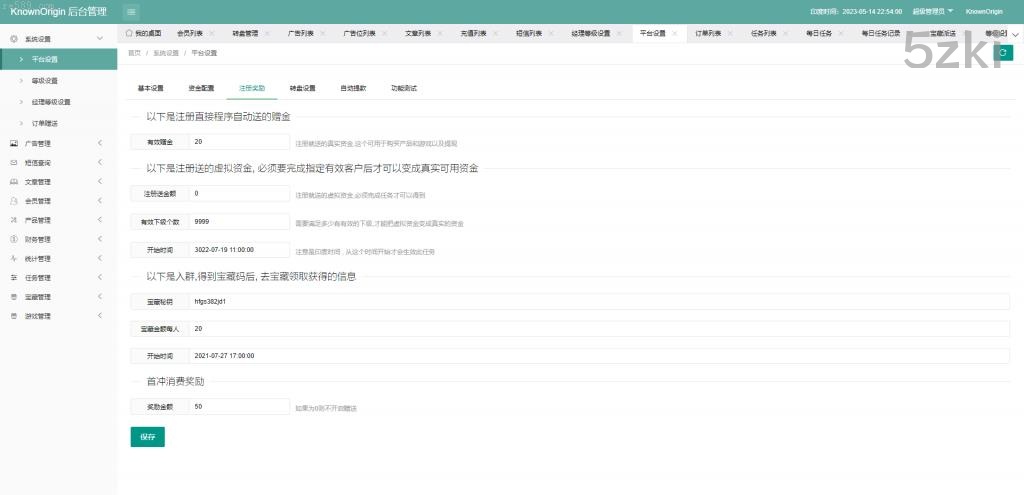
Task: Click the 首页 breadcrumb link
Action: [x=134, y=52]
